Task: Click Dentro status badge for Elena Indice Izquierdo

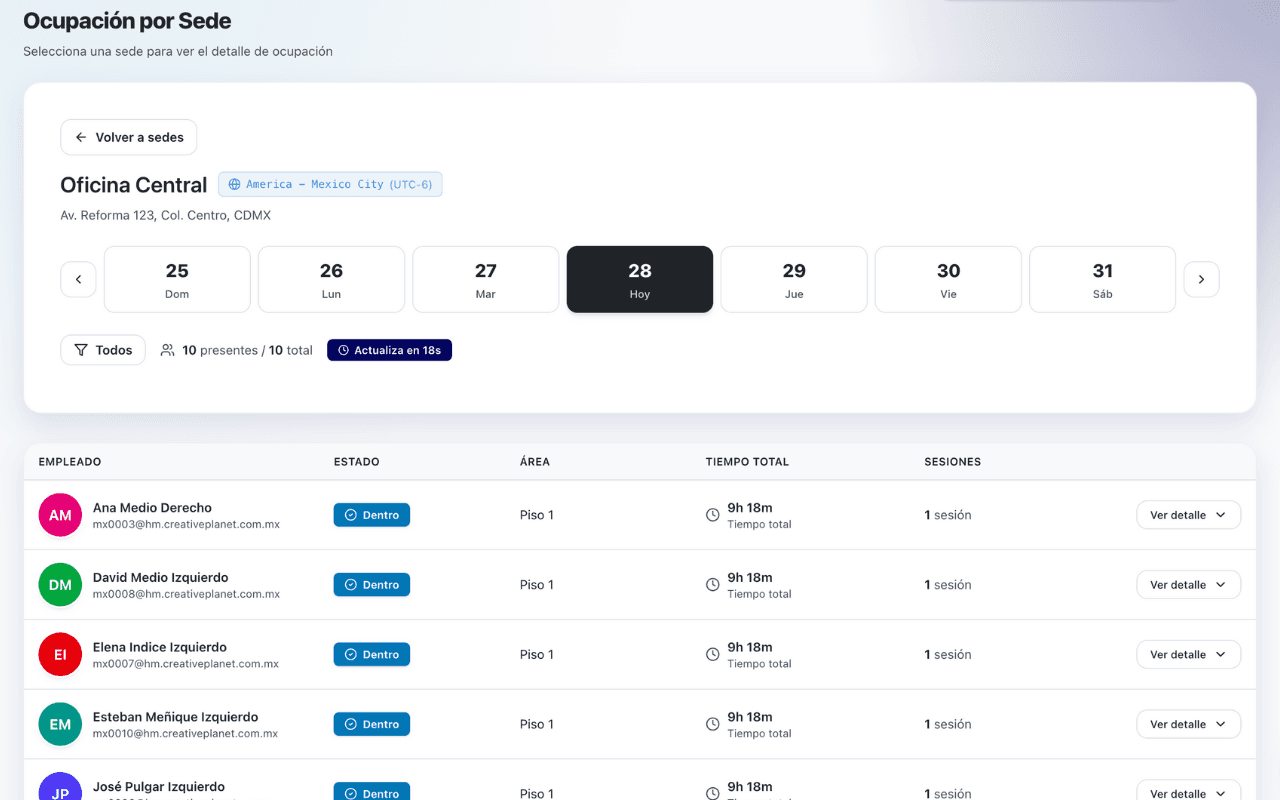Action: click(x=371, y=655)
